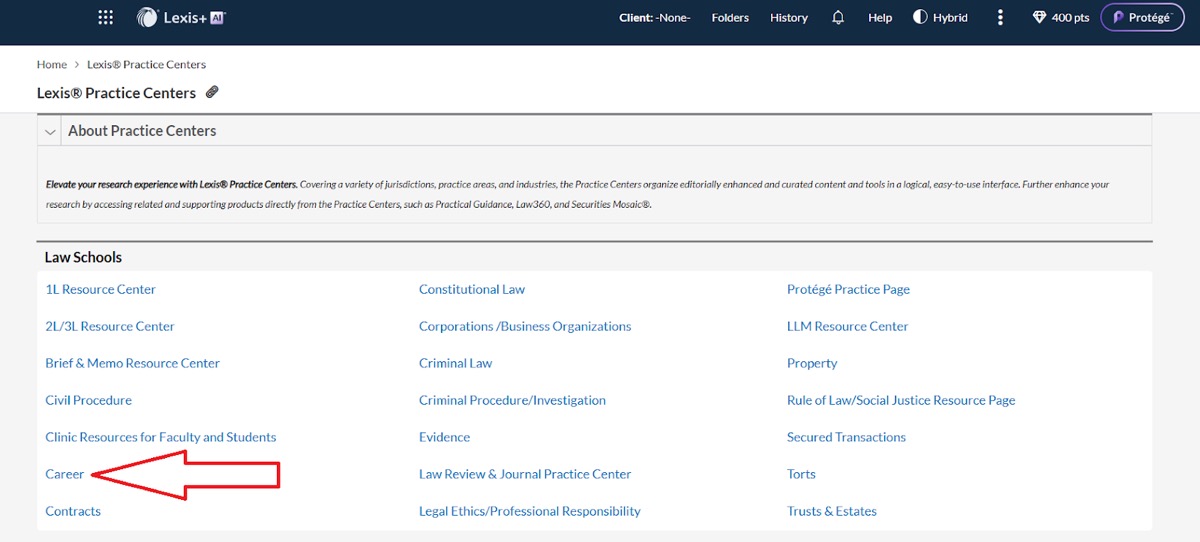
Task: Open the vertical three-dot More menu
Action: coord(1000,17)
